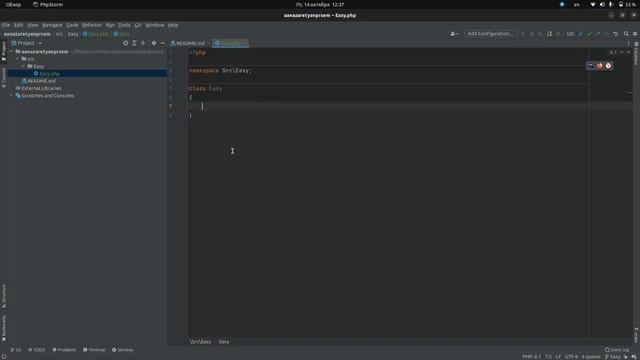
Task: Toggle the Structure tool window button
Action: 4,296
